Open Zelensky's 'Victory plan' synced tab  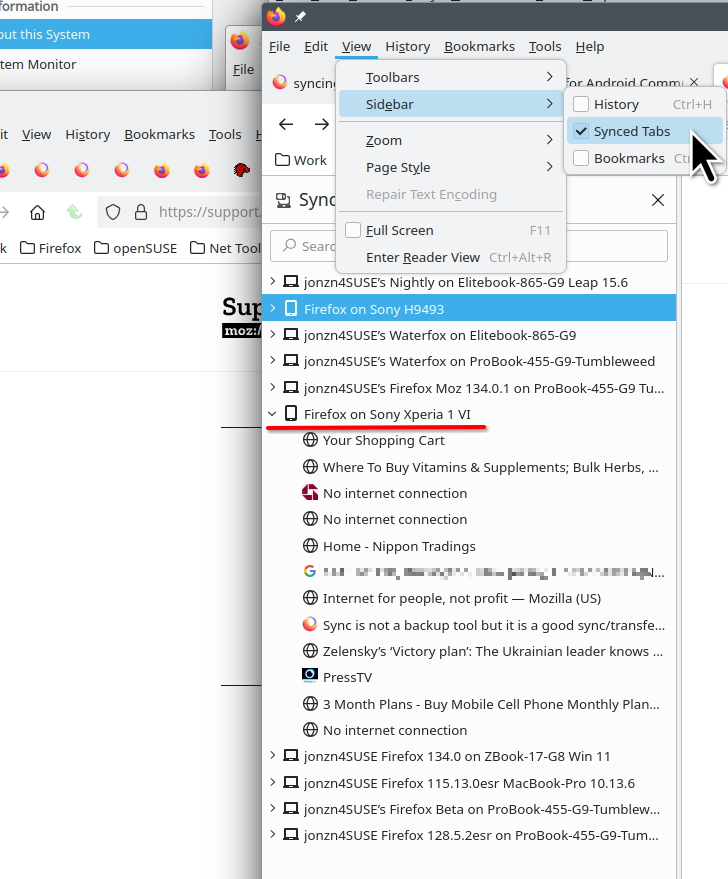[x=493, y=651]
